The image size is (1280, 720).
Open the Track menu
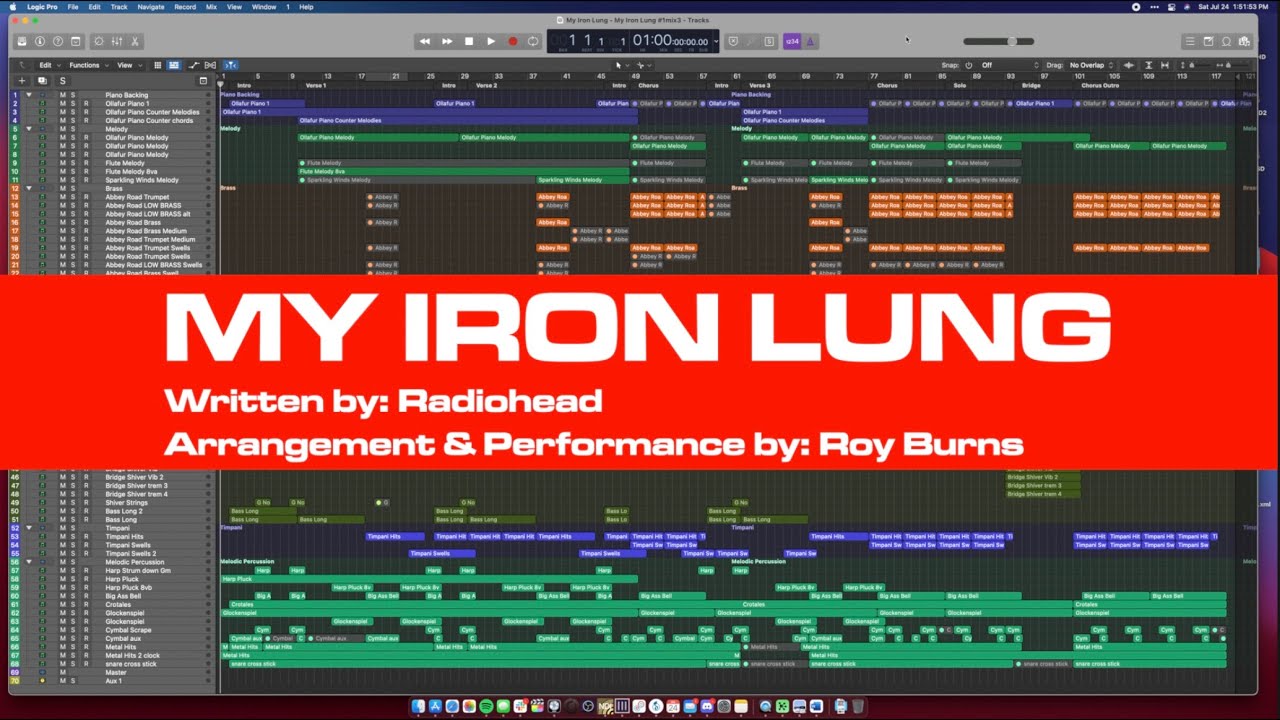click(119, 7)
